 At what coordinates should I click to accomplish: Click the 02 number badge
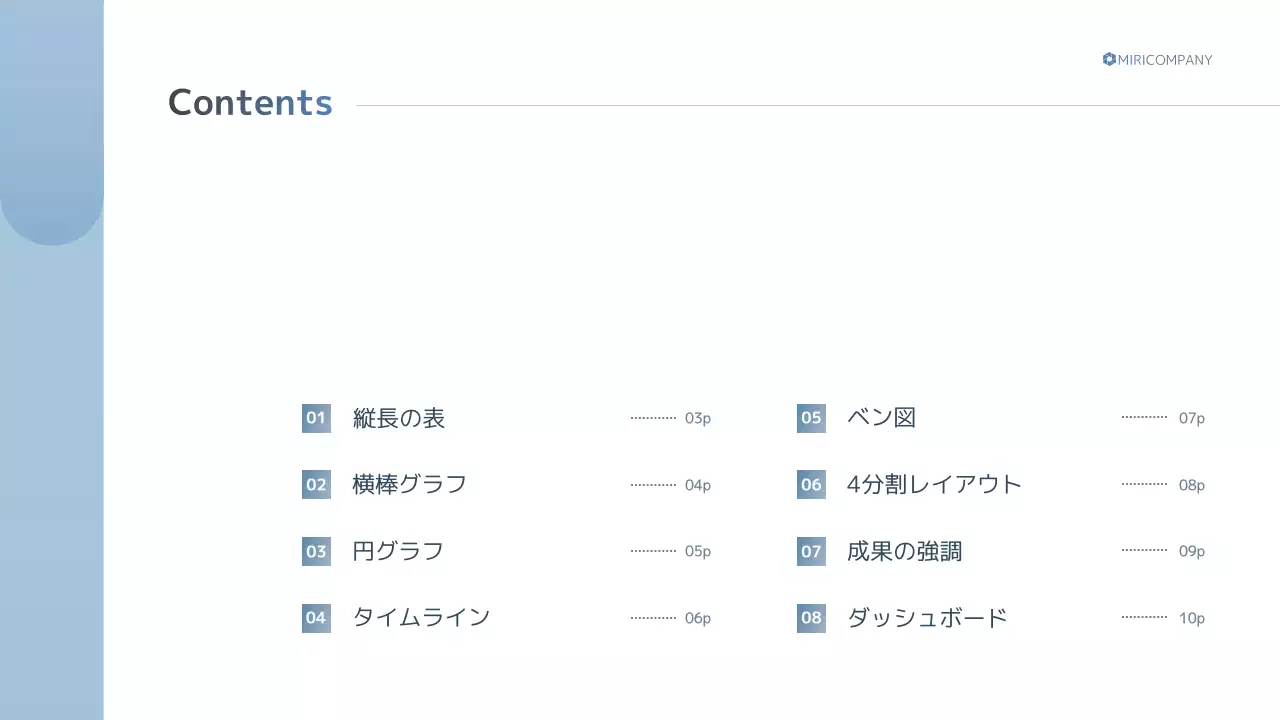click(x=316, y=485)
